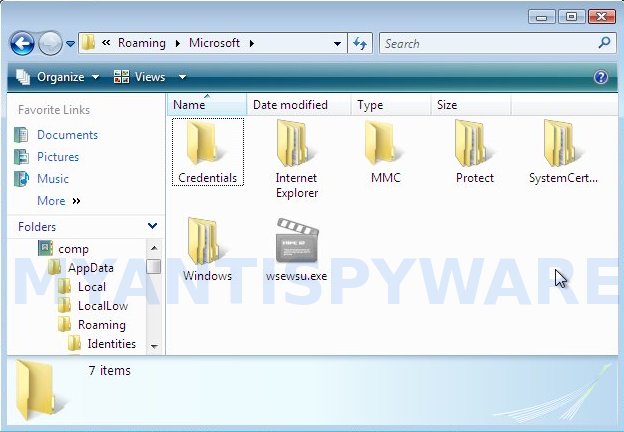
Task: Sort by the Type column header
Action: tap(391, 105)
